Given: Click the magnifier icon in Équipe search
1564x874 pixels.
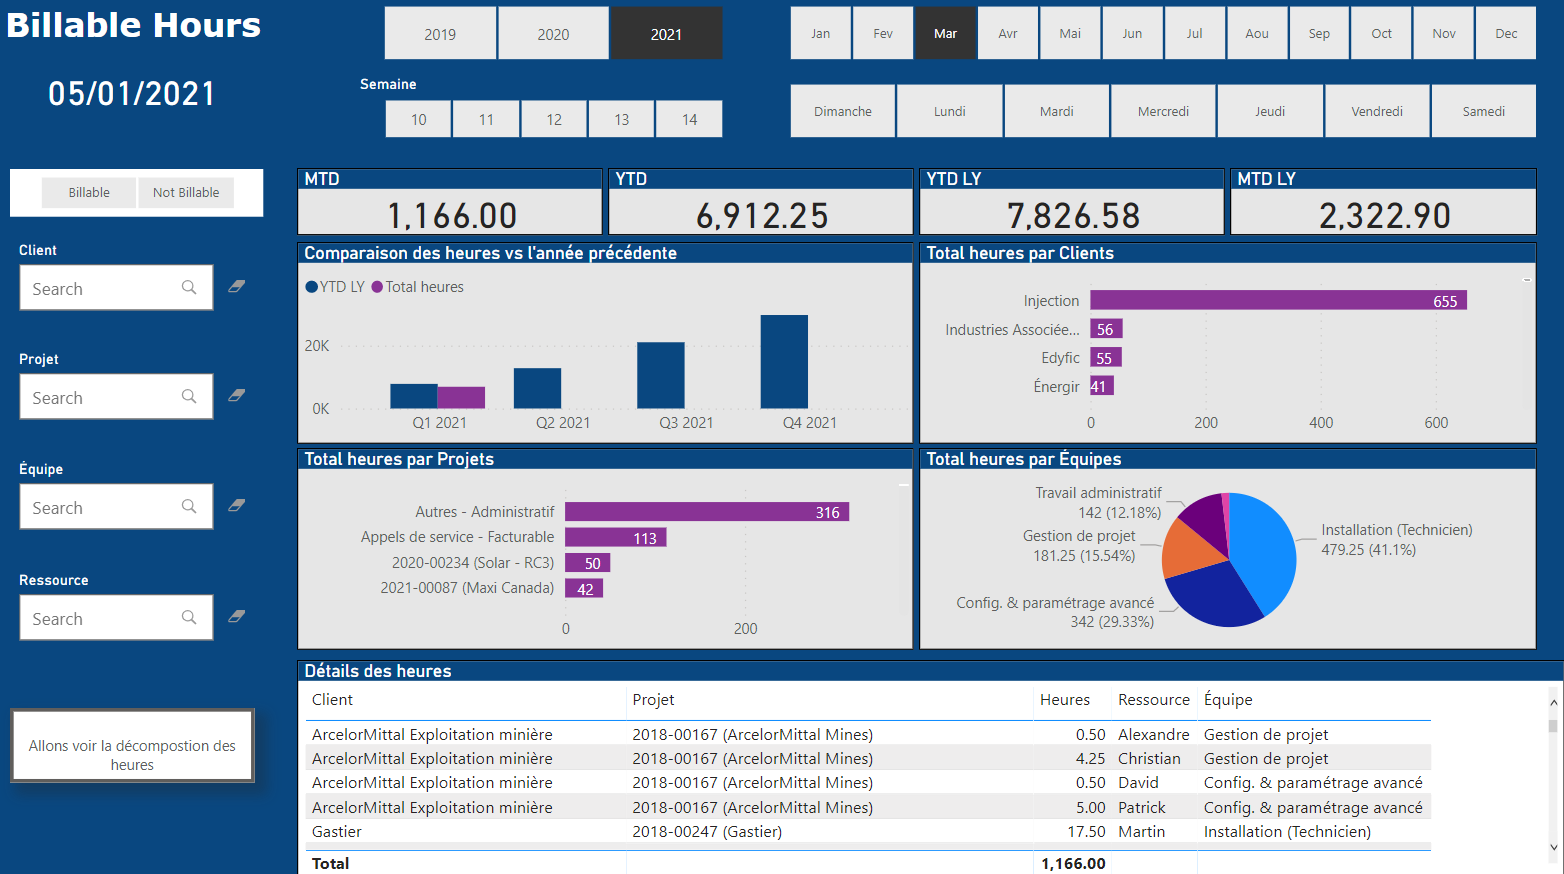Looking at the screenshot, I should [189, 507].
